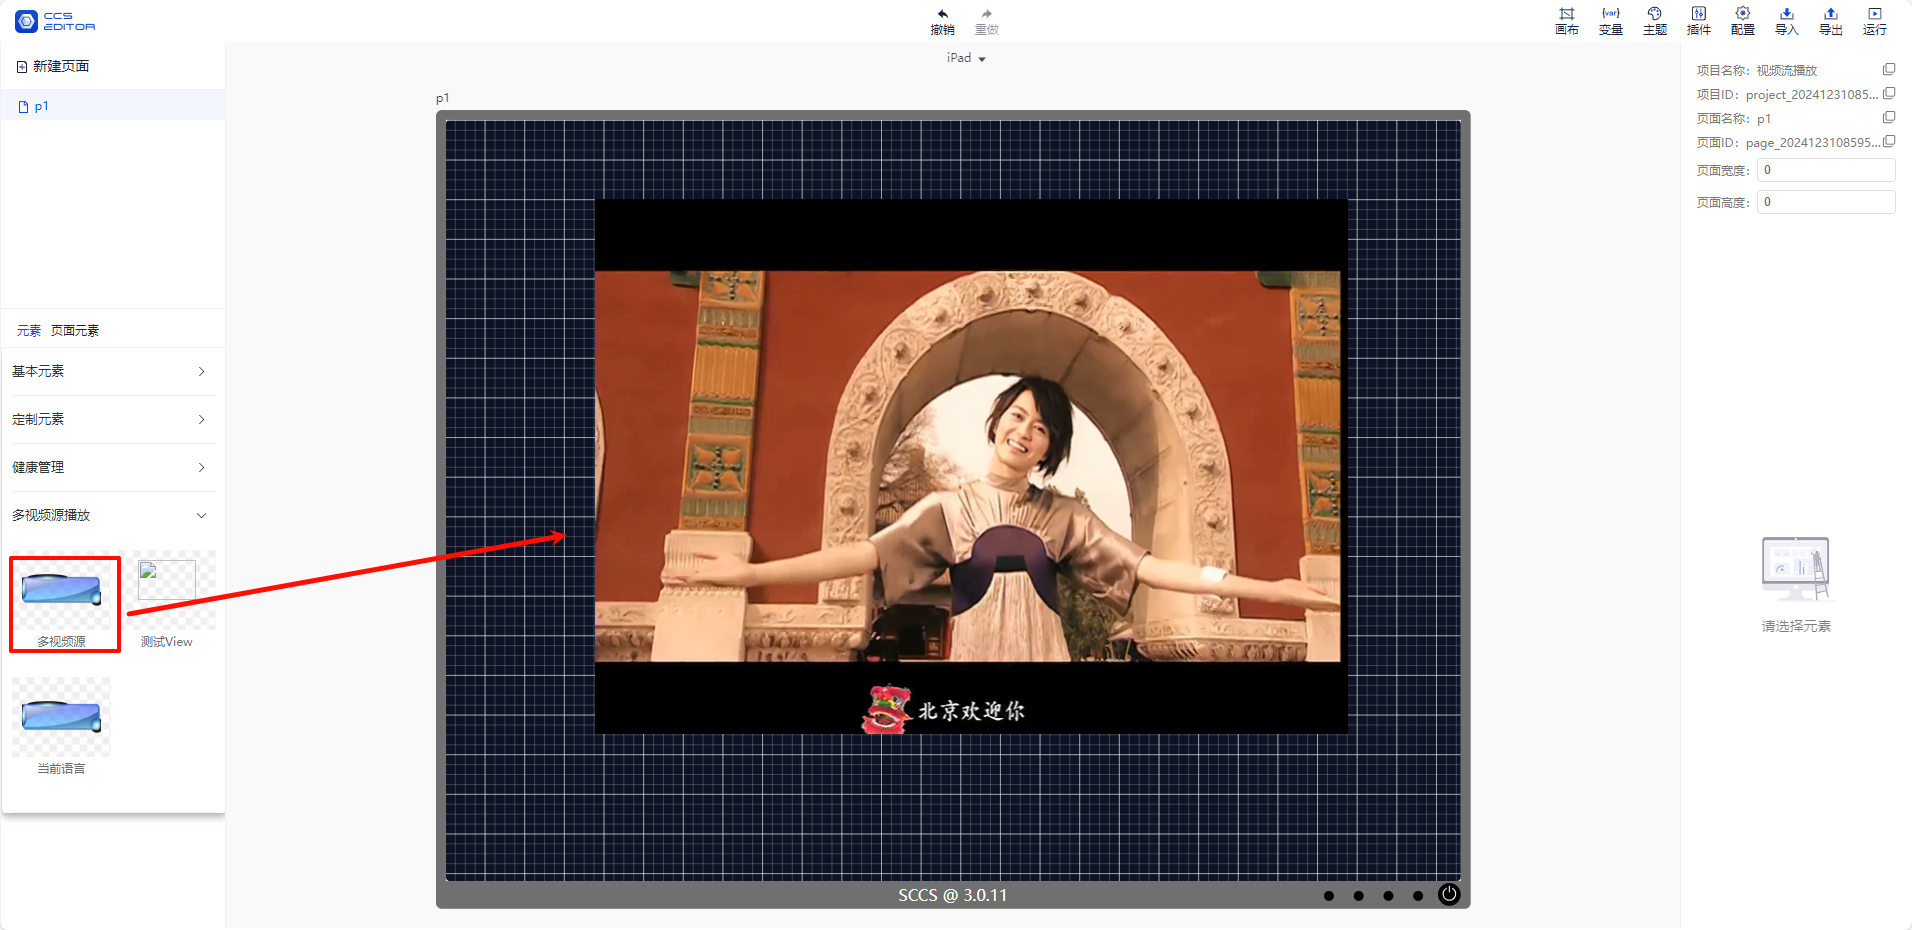Expand the 健康管理 category

coord(109,467)
